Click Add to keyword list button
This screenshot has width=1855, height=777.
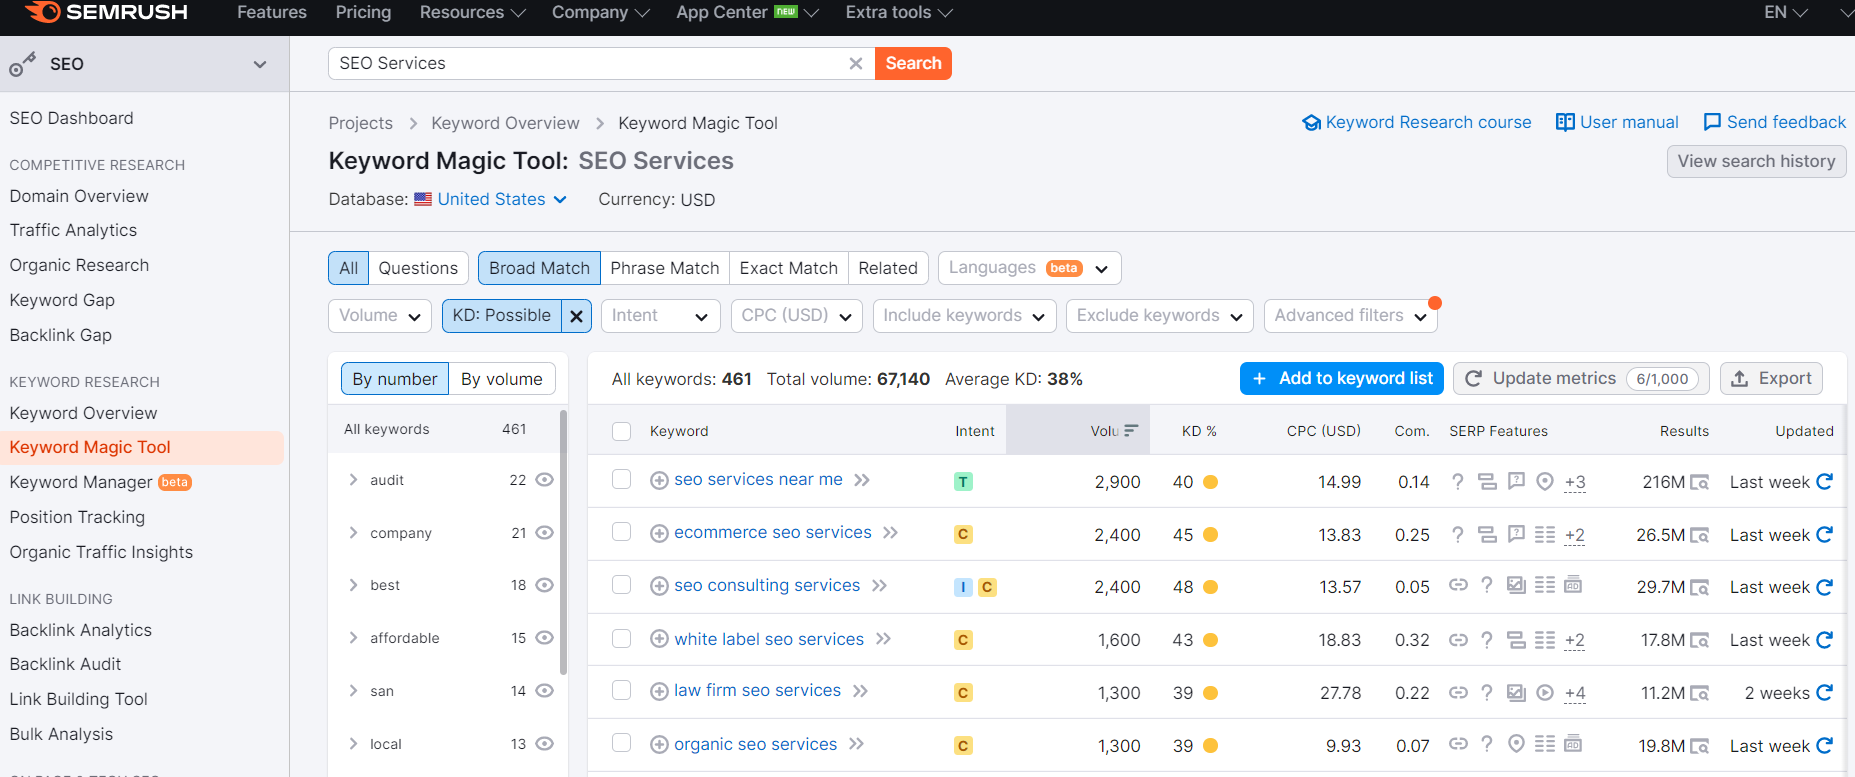[x=1341, y=379]
